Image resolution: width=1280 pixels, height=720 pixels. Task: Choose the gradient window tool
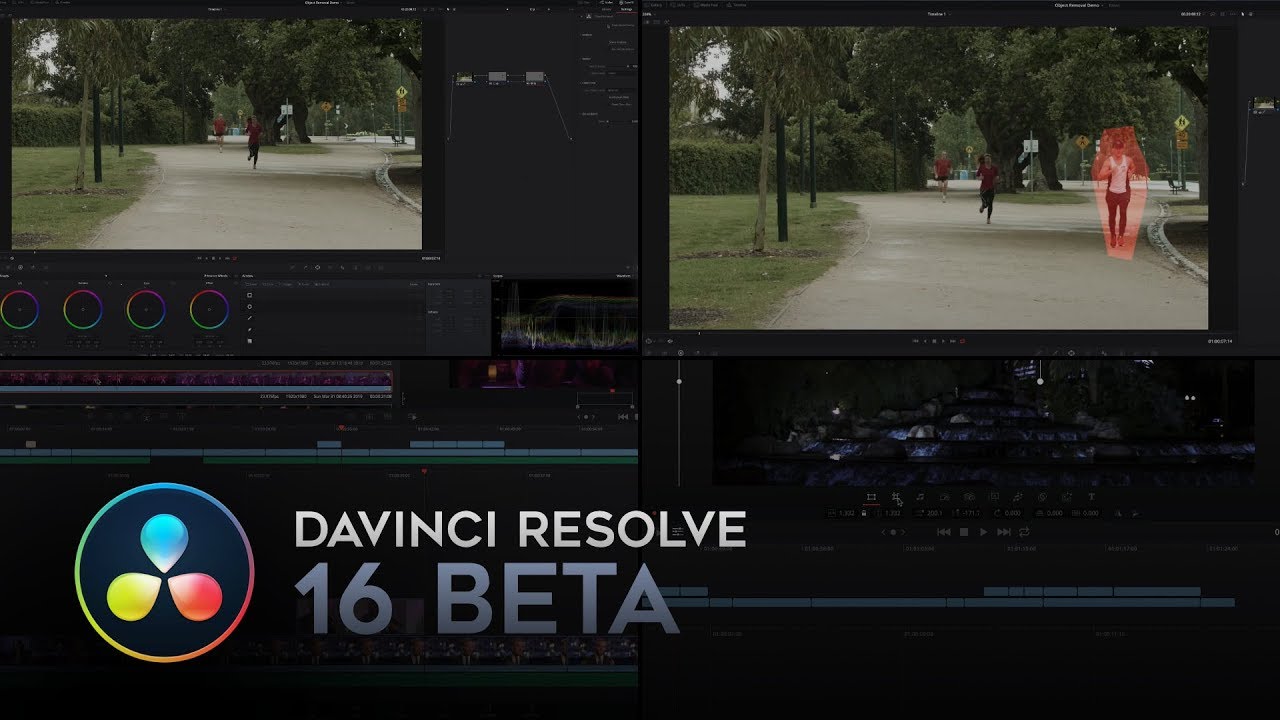point(250,341)
